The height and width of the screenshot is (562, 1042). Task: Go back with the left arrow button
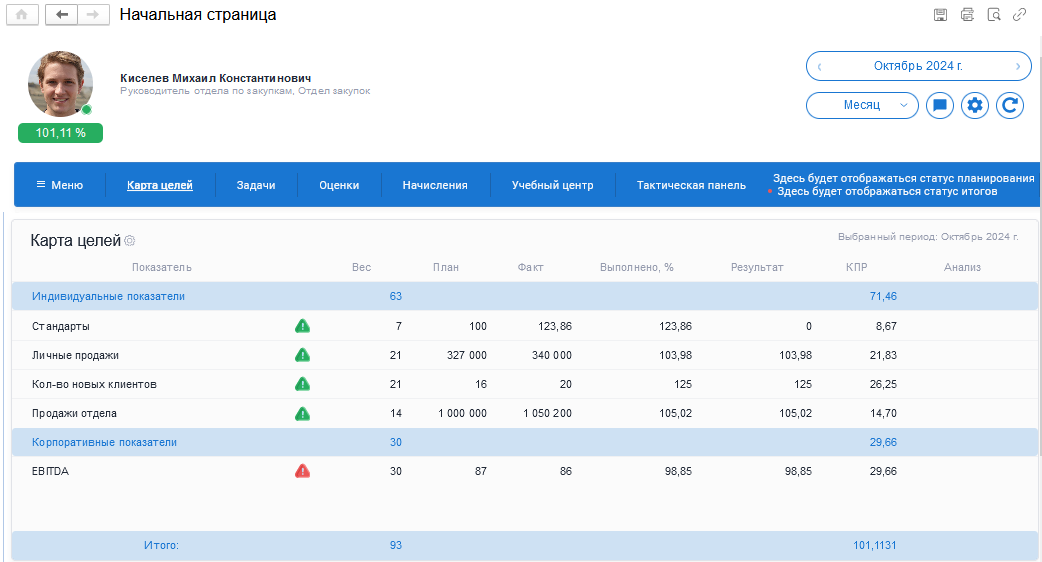point(61,15)
